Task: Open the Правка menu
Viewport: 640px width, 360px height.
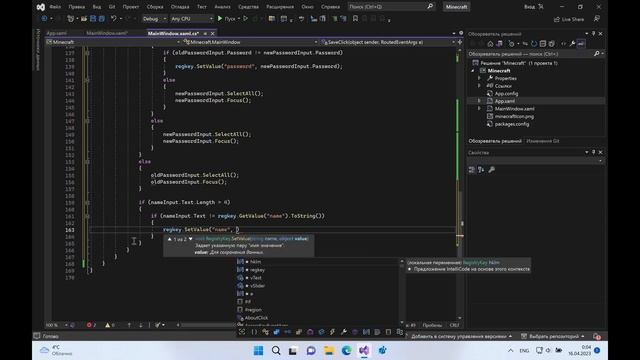Action: click(x=77, y=7)
